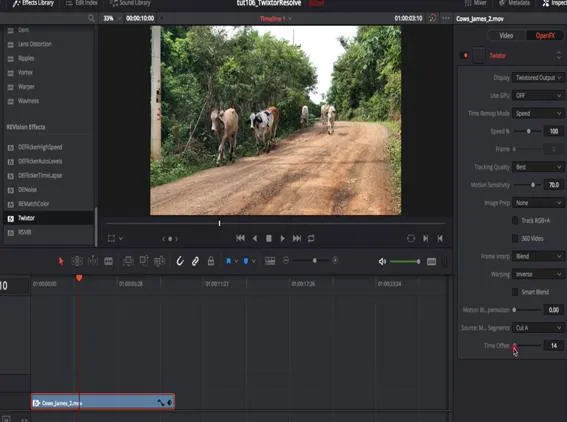Toggle the linked selection chain icon
The height and width of the screenshot is (422, 567).
click(x=195, y=261)
